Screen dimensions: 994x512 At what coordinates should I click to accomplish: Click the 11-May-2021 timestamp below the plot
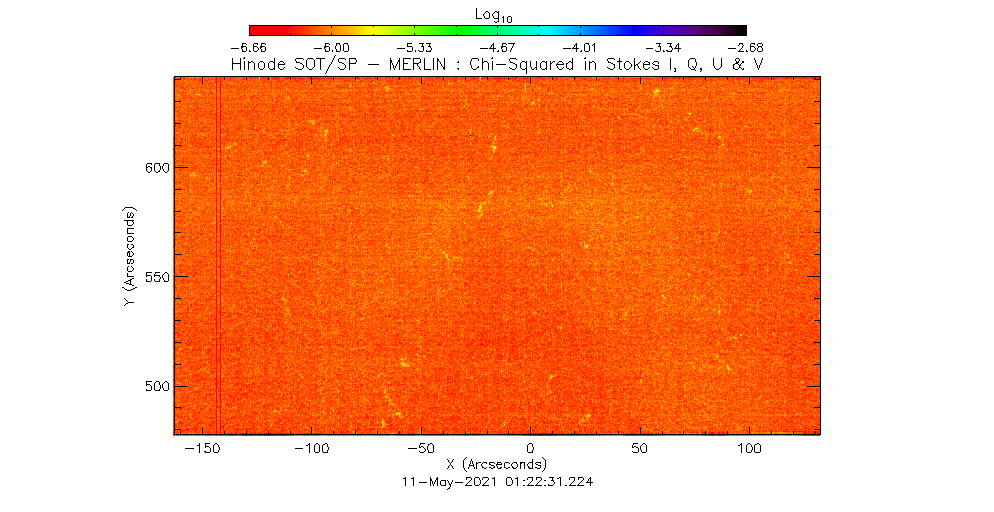[497, 481]
